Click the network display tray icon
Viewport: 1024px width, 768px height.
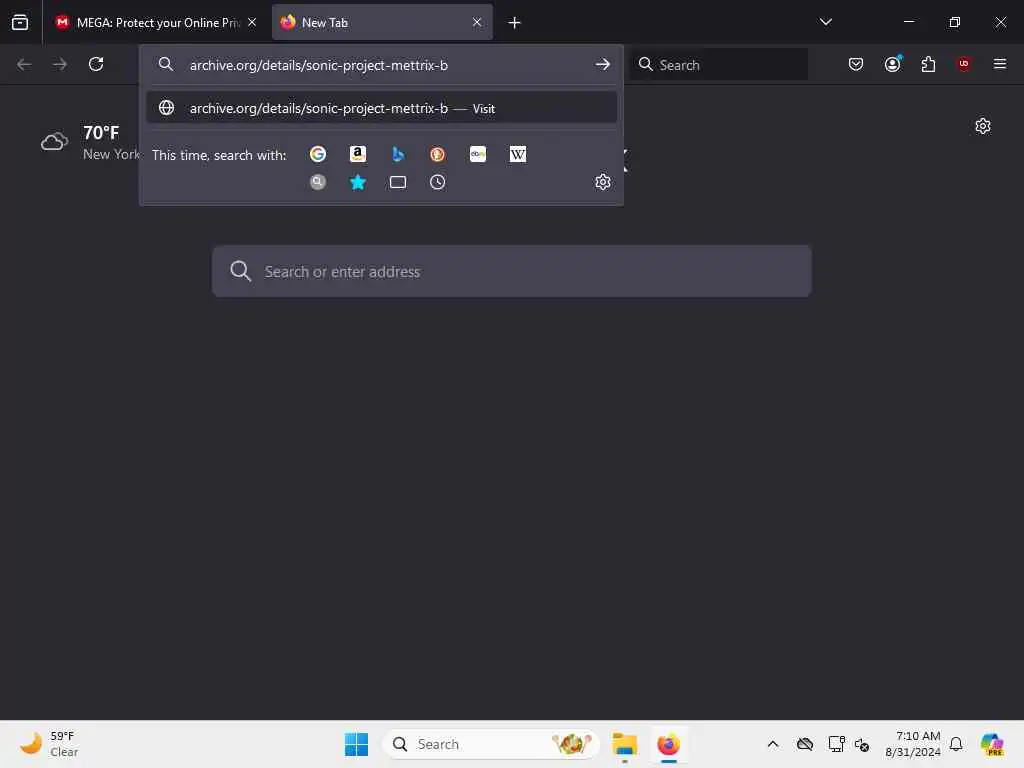[x=837, y=744]
